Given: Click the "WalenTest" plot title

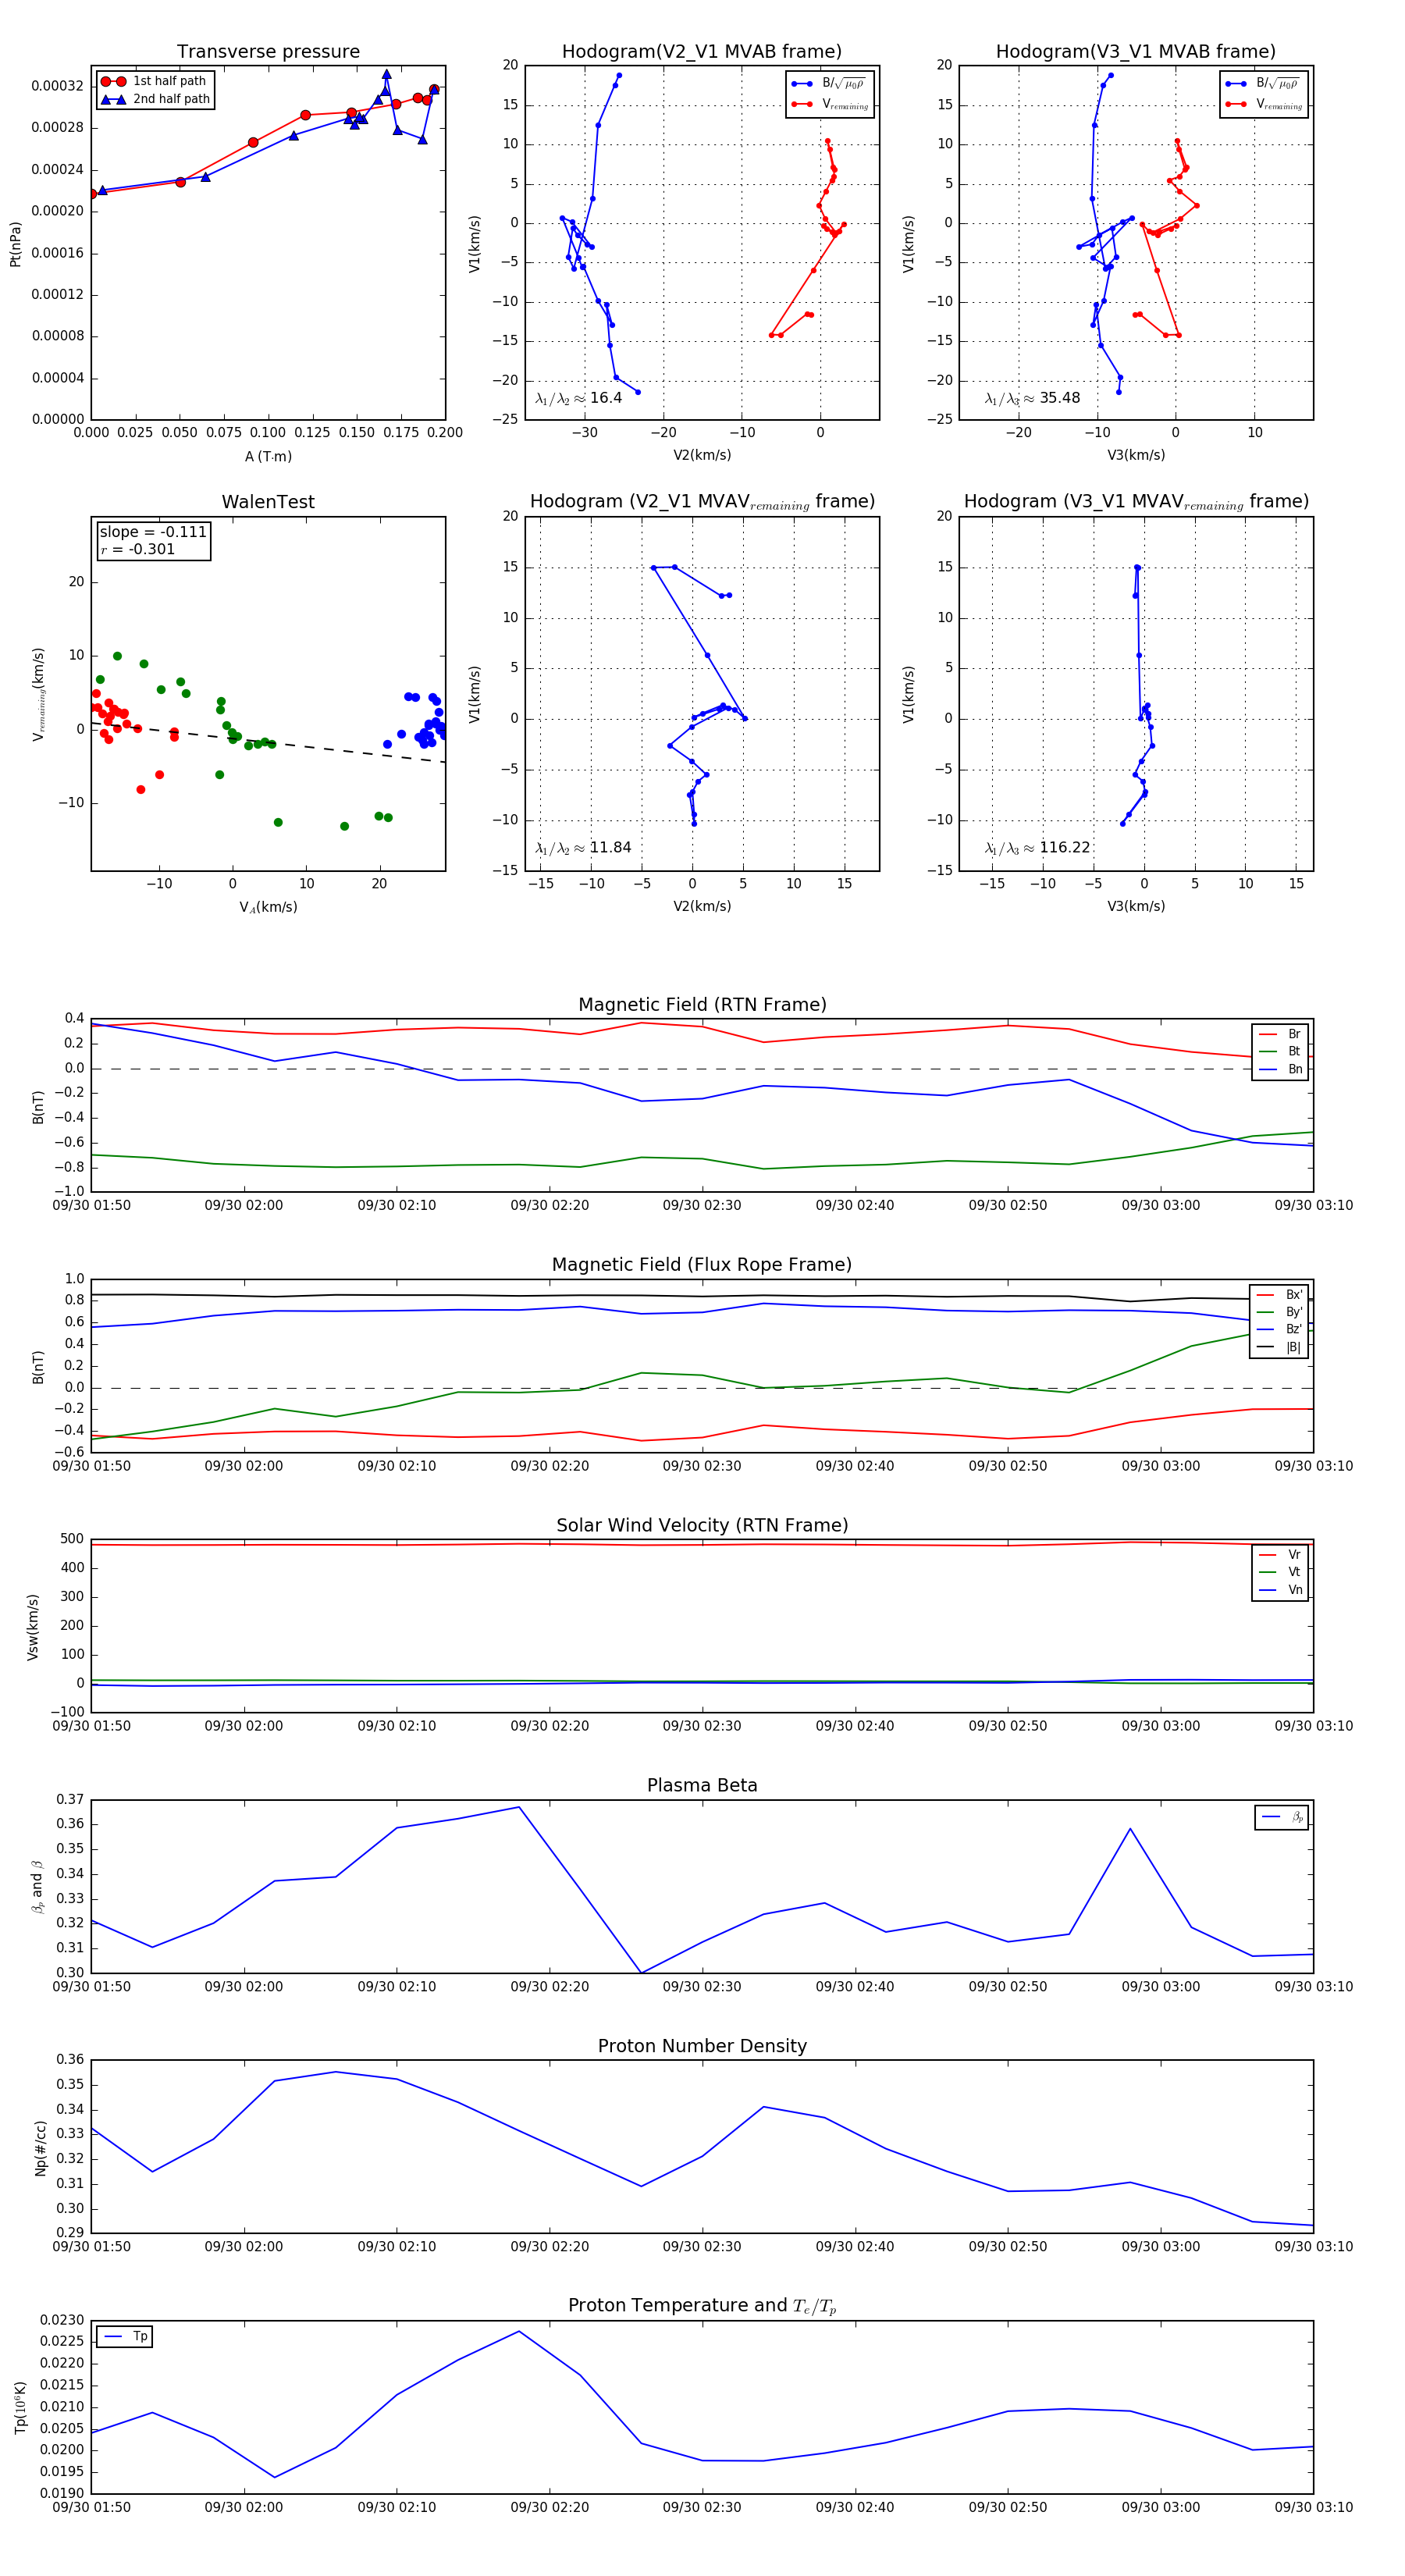Looking at the screenshot, I should (268, 502).
